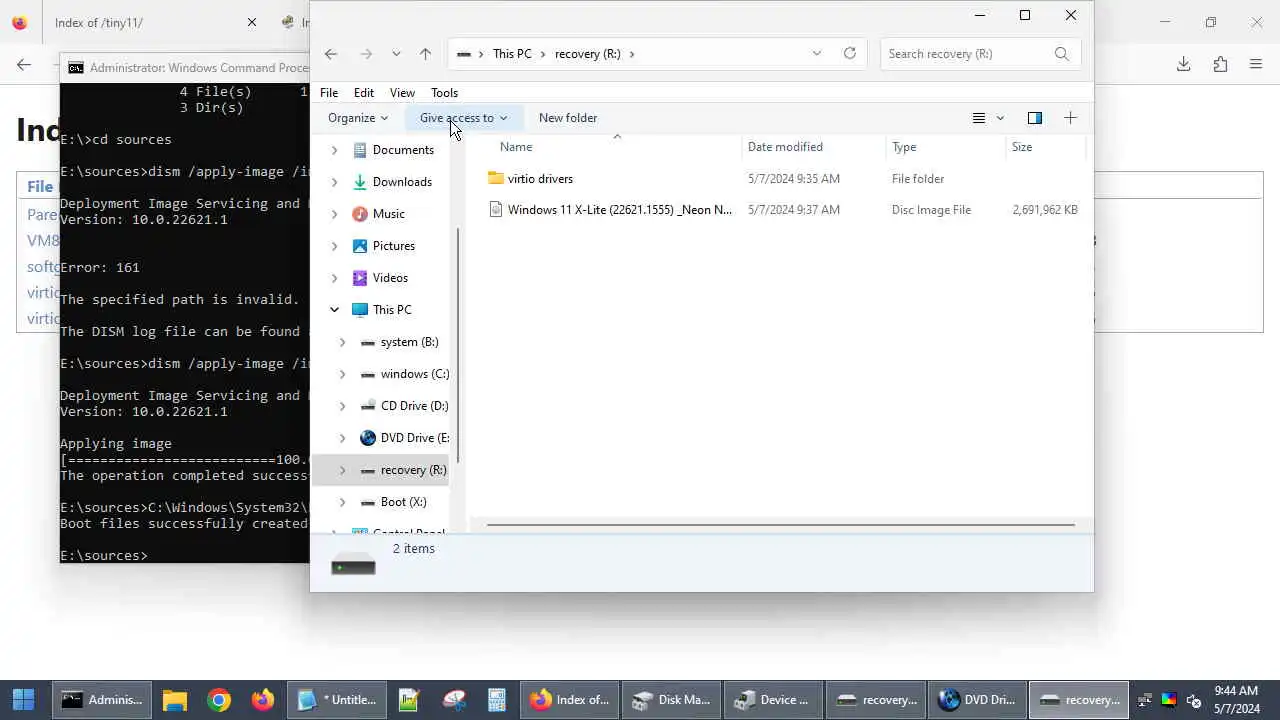Screen dimensions: 1280x720
Task: Expand the Pictures tree node
Action: pyautogui.click(x=334, y=246)
